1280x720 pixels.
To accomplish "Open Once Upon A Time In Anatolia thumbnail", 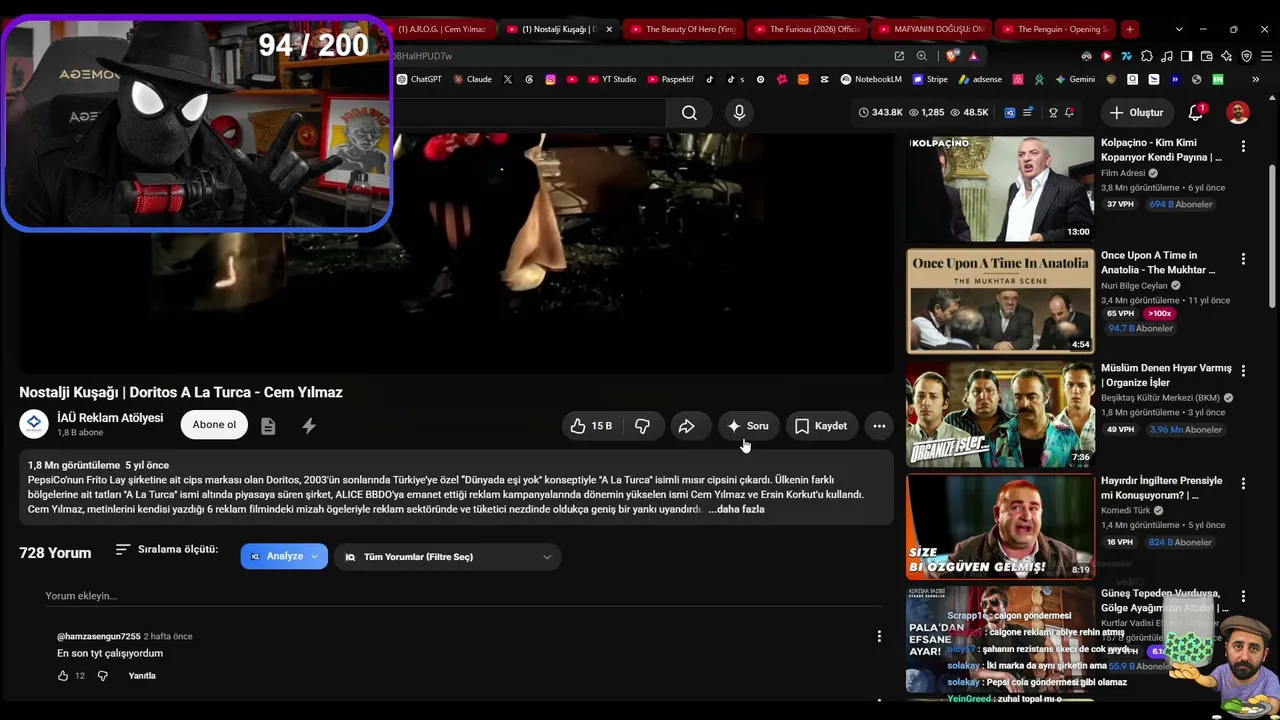I will tap(1000, 301).
